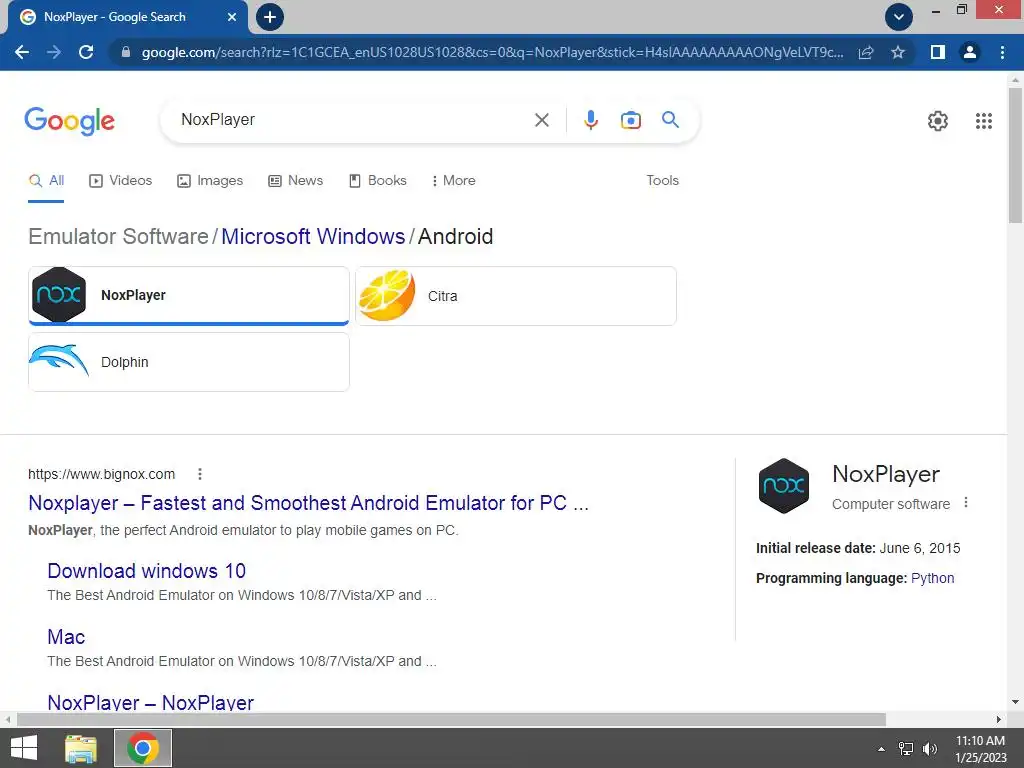The width and height of the screenshot is (1024, 768).
Task: Open the Mac sitelink
Action: pyautogui.click(x=66, y=637)
